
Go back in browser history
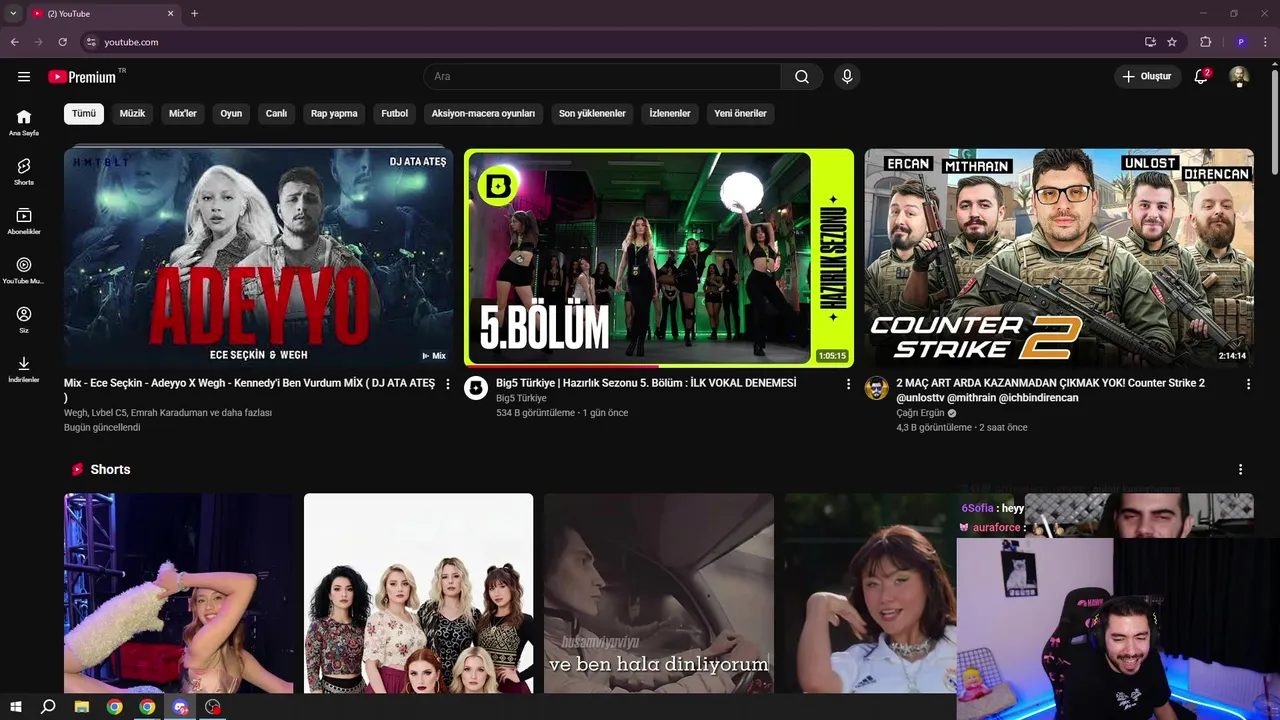pos(15,42)
